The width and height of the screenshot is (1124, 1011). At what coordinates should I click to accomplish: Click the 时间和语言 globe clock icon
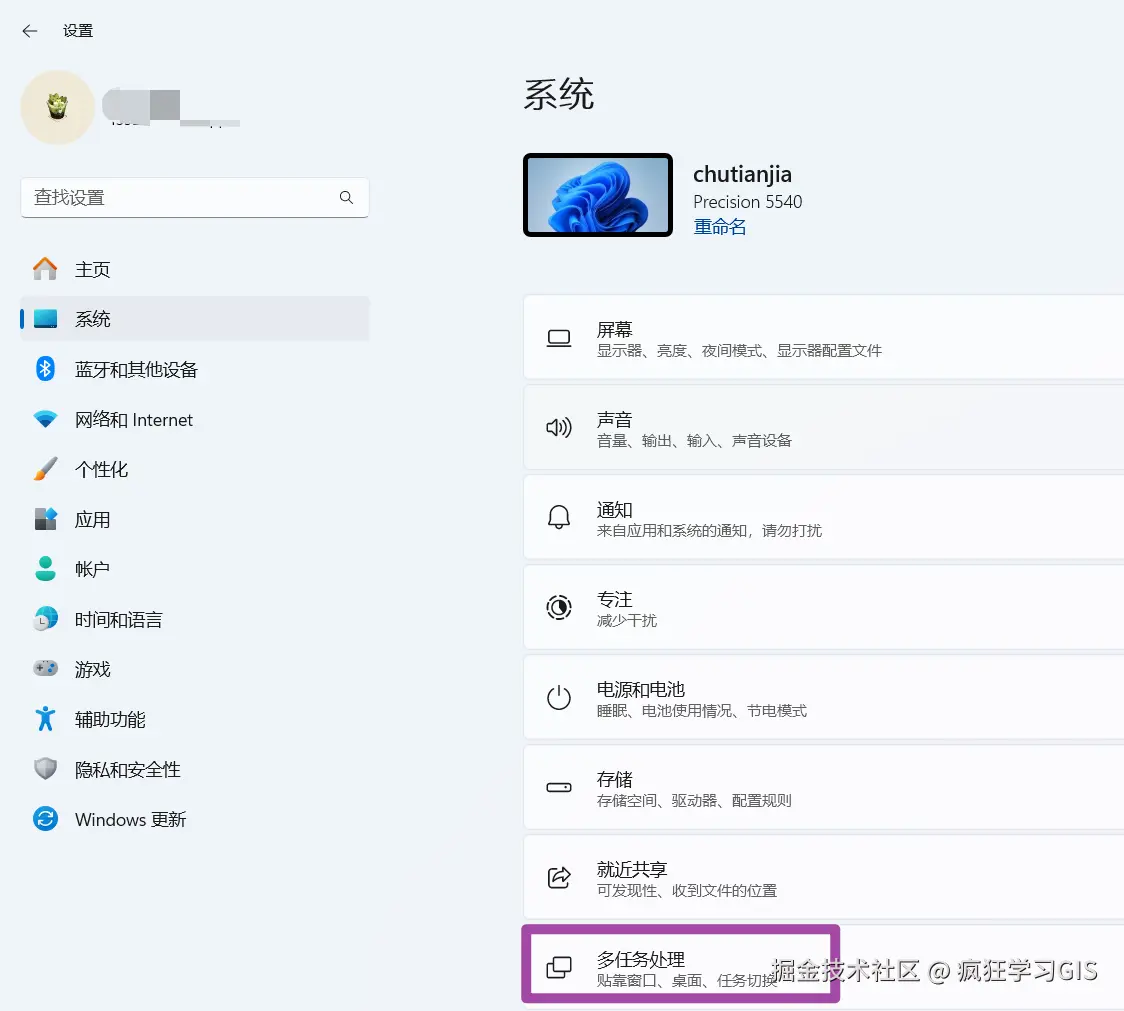(x=45, y=619)
